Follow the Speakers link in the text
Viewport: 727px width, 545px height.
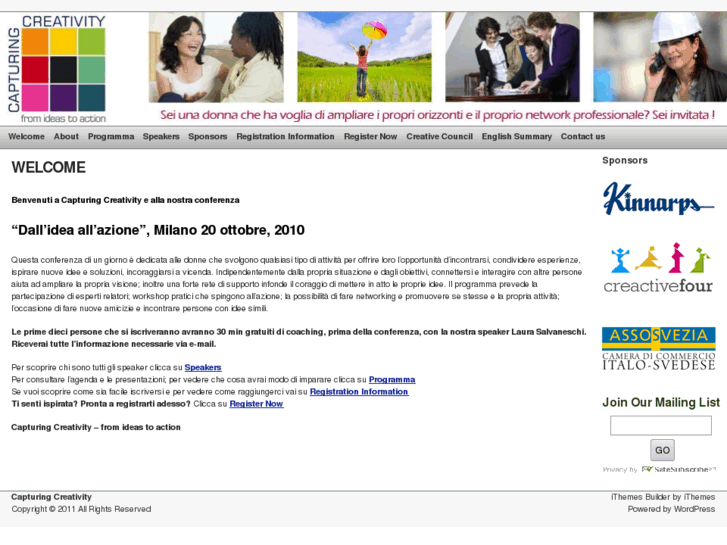click(x=203, y=367)
